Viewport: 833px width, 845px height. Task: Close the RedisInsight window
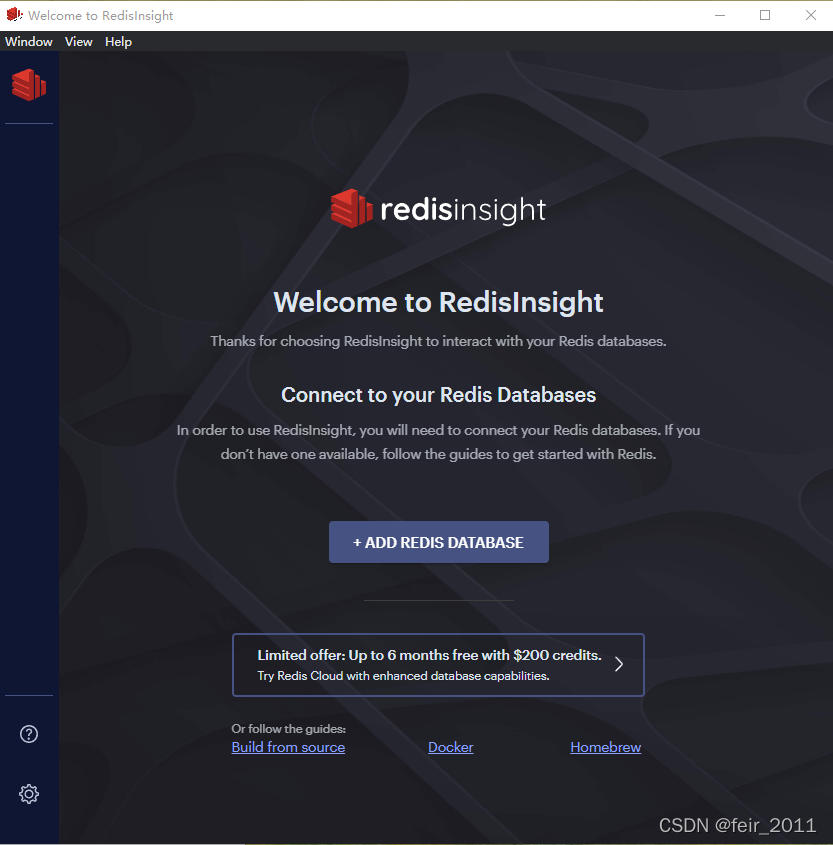(x=811, y=15)
